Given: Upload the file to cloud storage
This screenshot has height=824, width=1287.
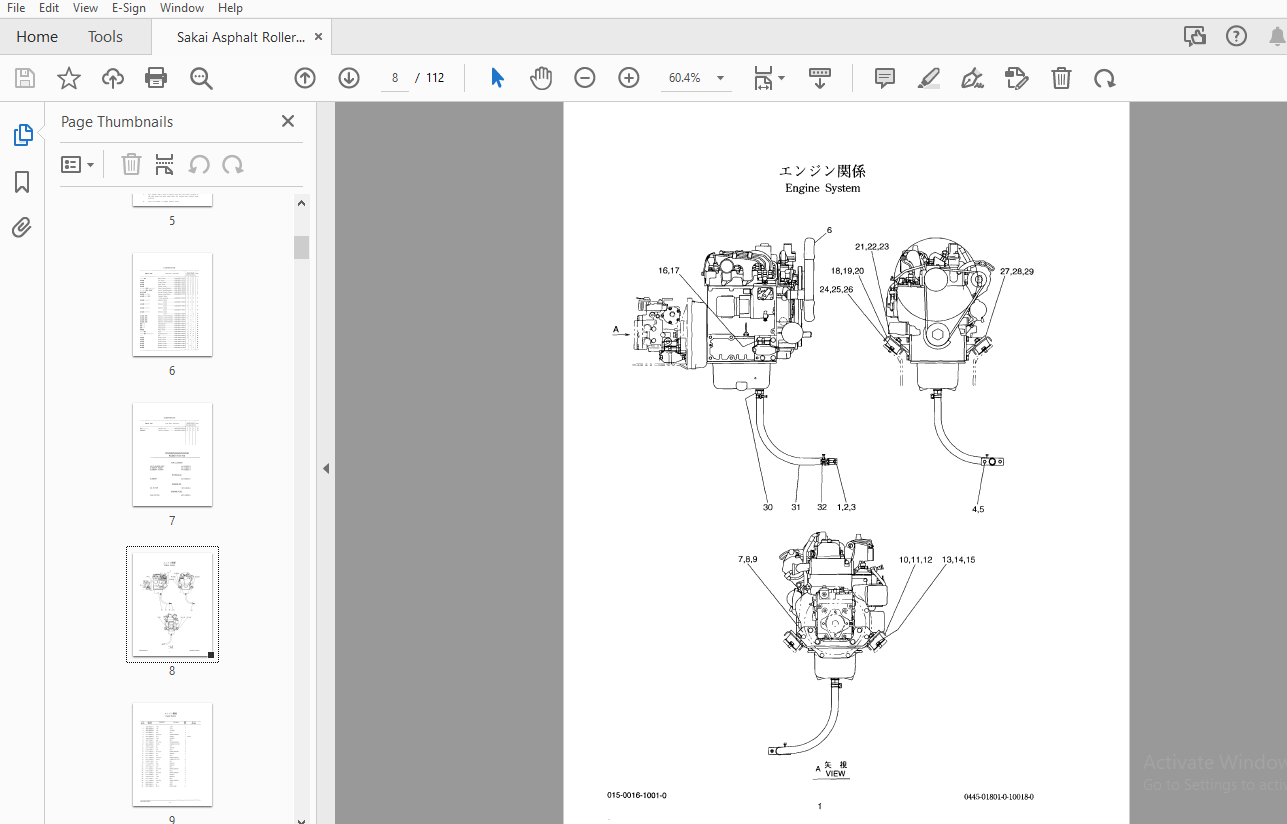Looking at the screenshot, I should pyautogui.click(x=113, y=78).
